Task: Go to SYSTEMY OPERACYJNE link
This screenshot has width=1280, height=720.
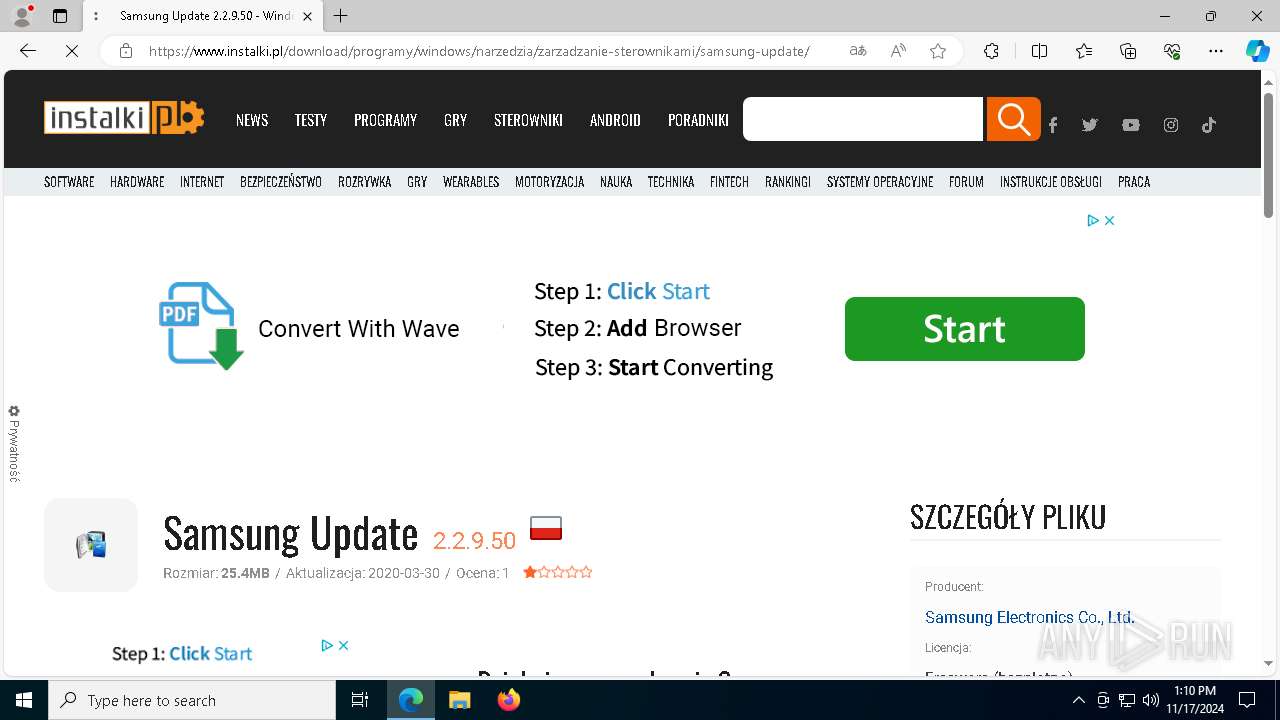Action: point(880,182)
